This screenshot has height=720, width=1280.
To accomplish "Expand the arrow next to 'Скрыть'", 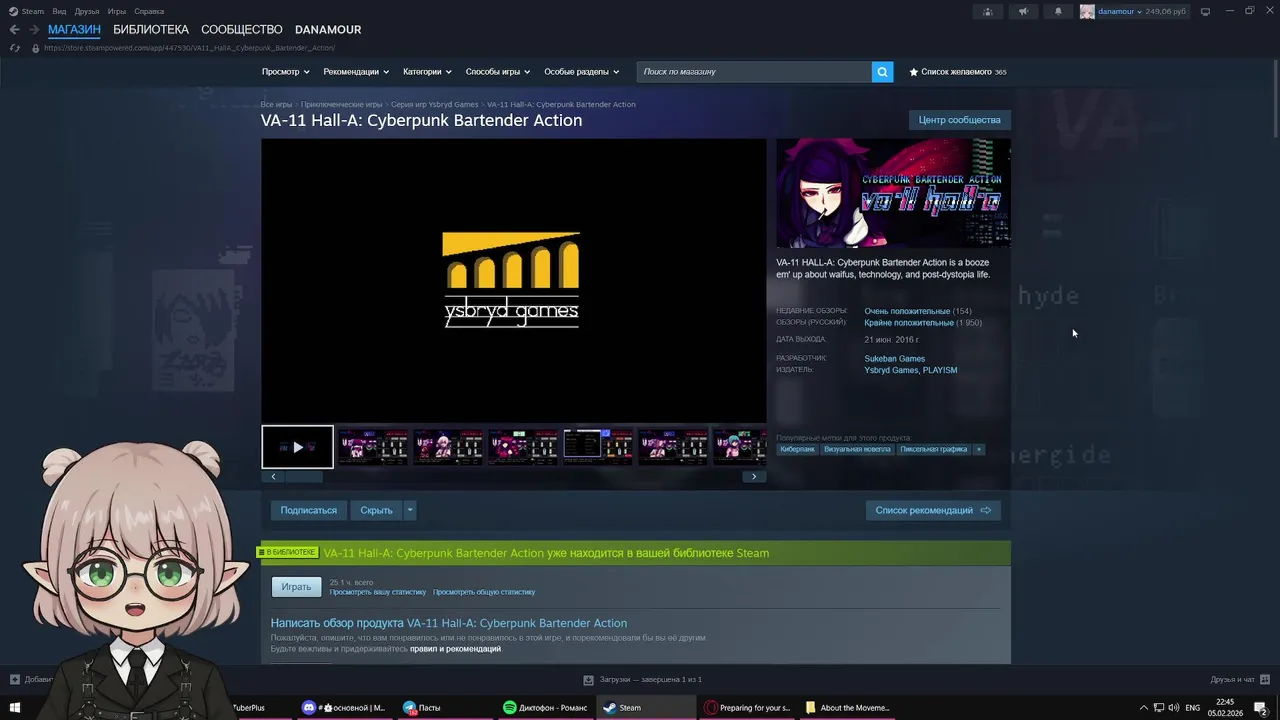I will click(410, 510).
